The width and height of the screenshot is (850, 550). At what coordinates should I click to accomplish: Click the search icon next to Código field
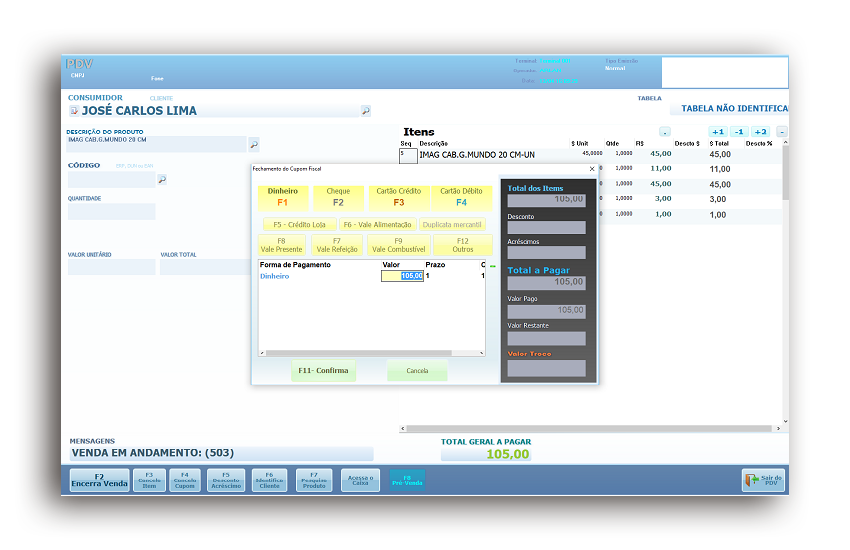tap(162, 180)
